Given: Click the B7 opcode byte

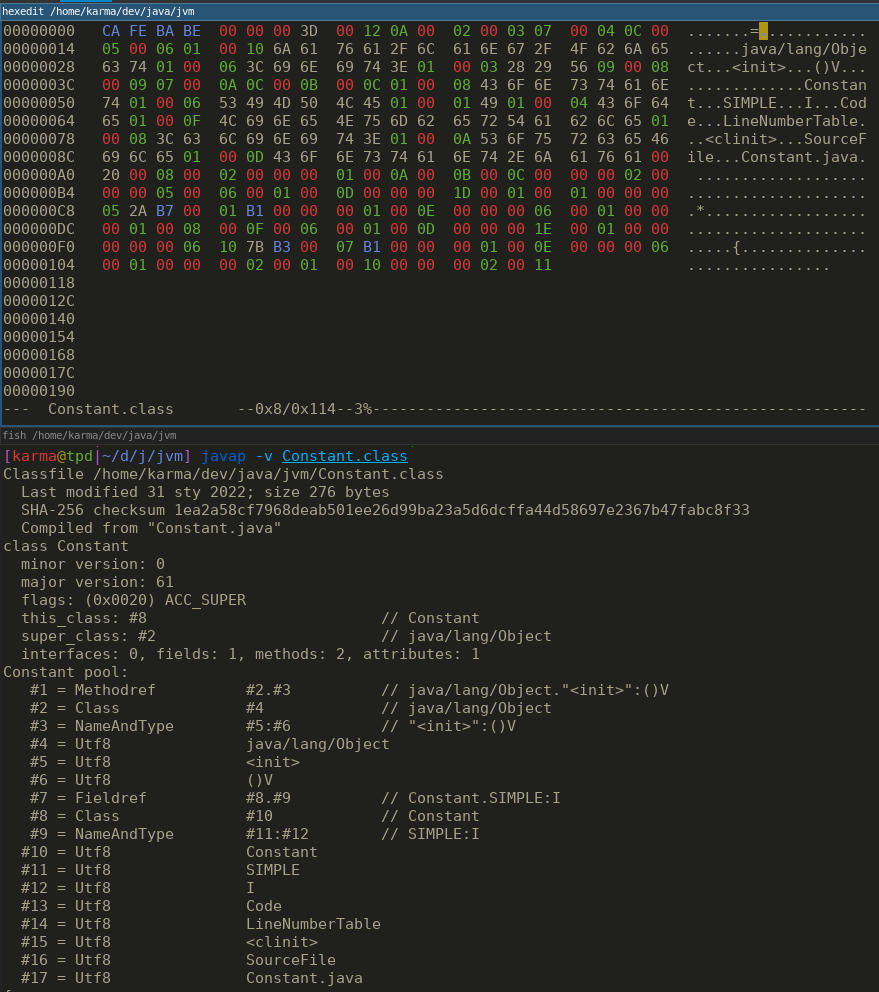Looking at the screenshot, I should coord(165,211).
